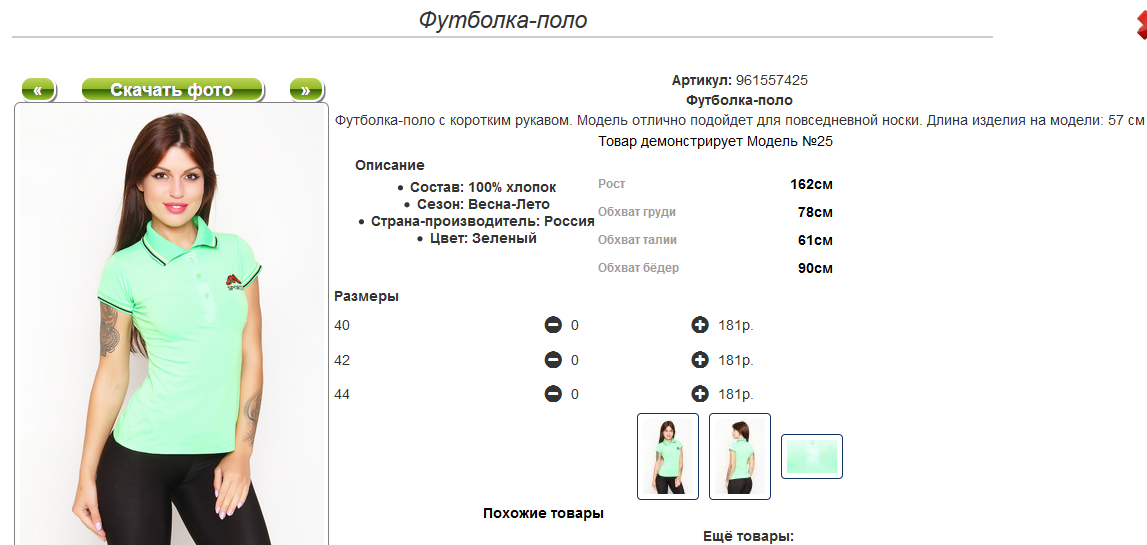Click the large product photo

click(x=172, y=330)
